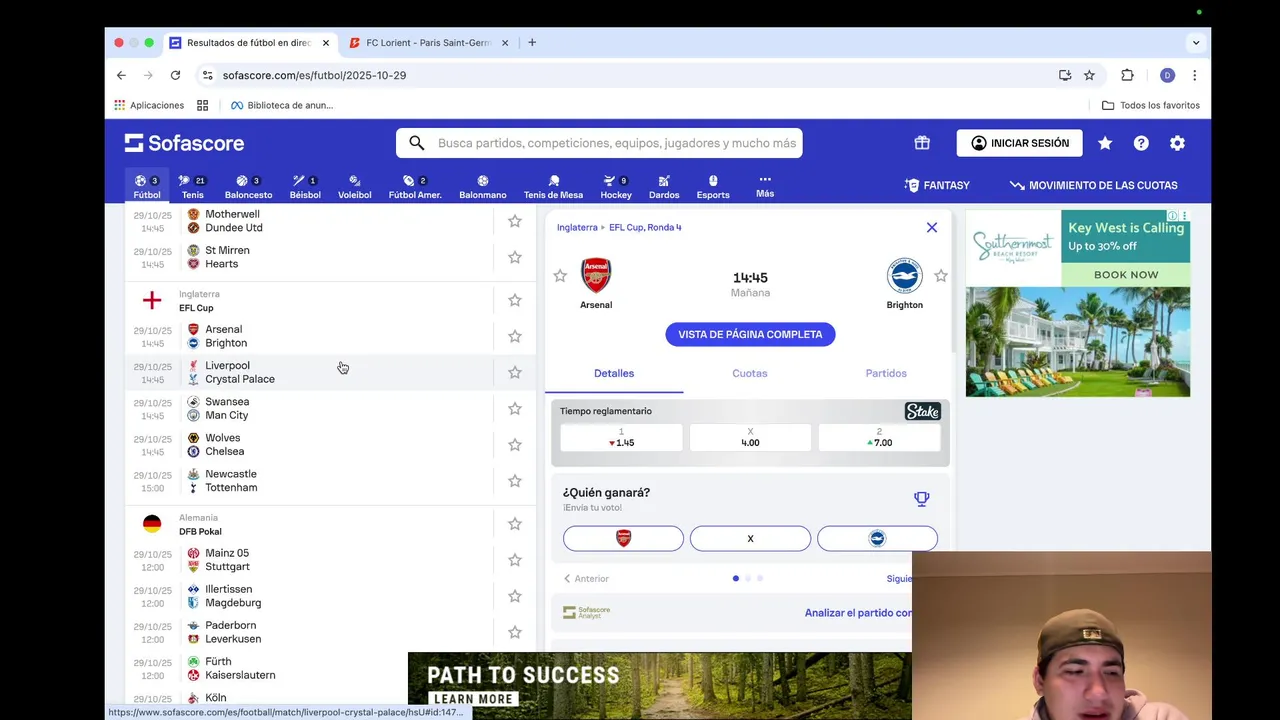Viewport: 1280px width, 720px height.
Task: Vote for Brighton to win
Action: pyautogui.click(x=877, y=538)
